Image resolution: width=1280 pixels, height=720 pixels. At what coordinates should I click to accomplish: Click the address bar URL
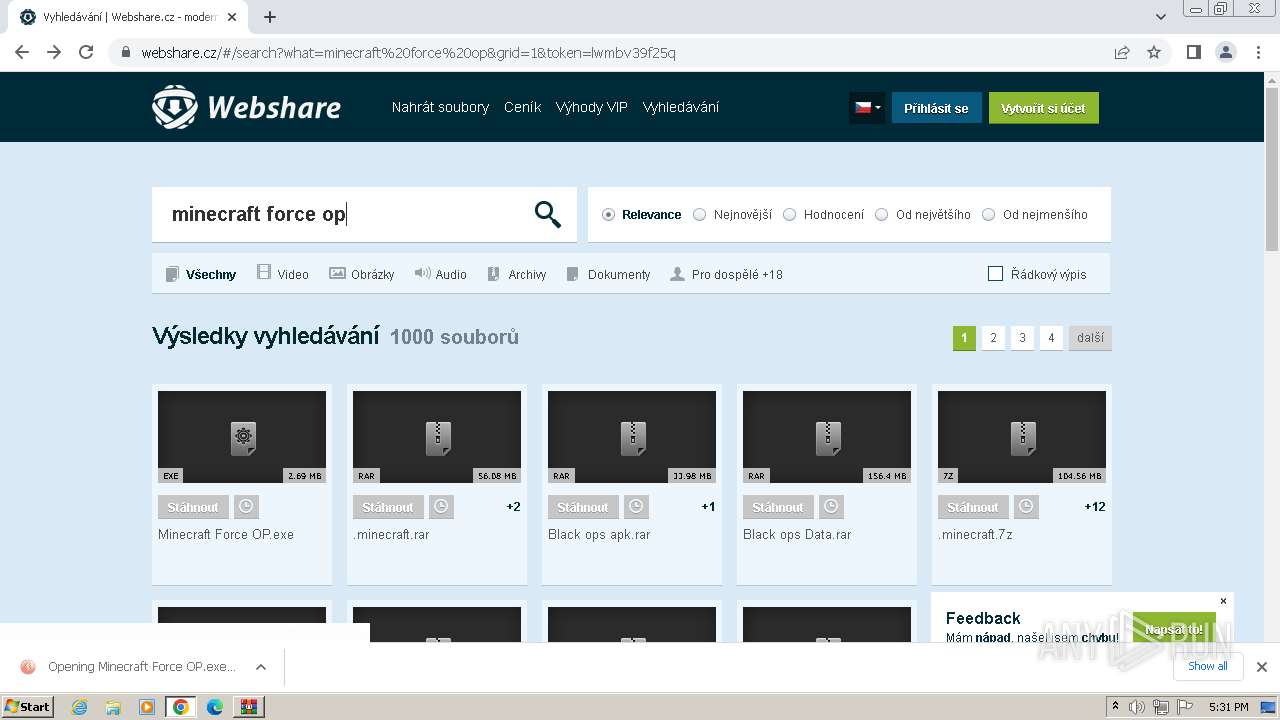pyautogui.click(x=408, y=53)
